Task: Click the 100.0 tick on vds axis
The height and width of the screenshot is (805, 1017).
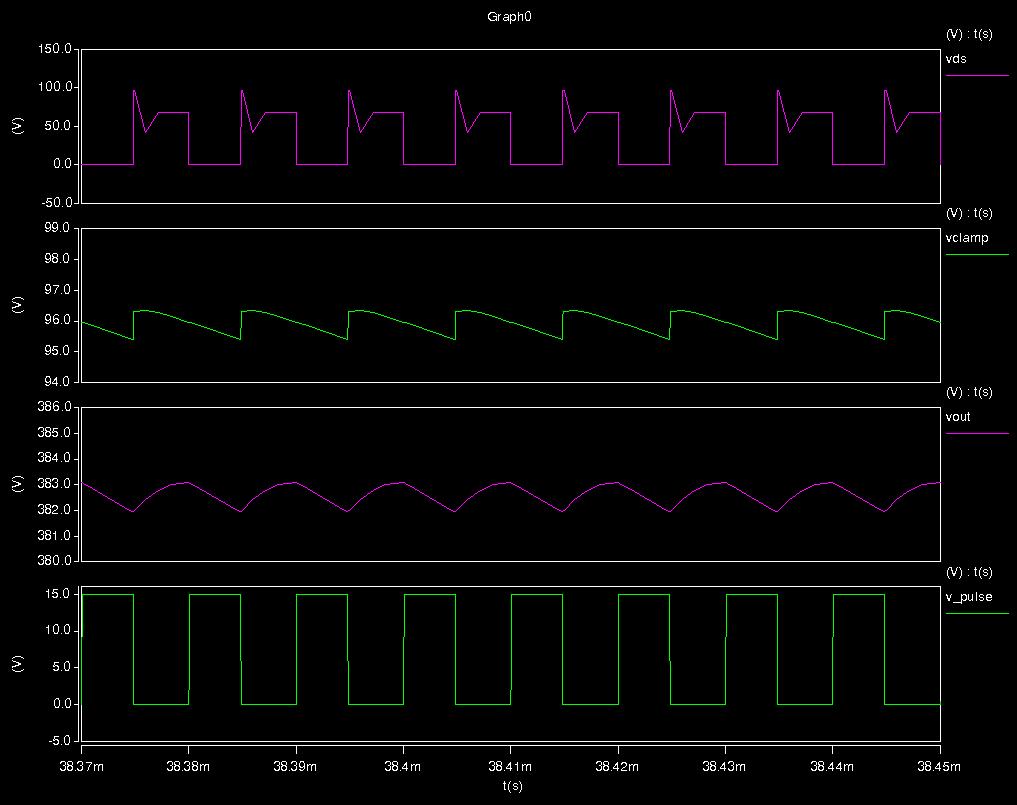Action: point(55,88)
